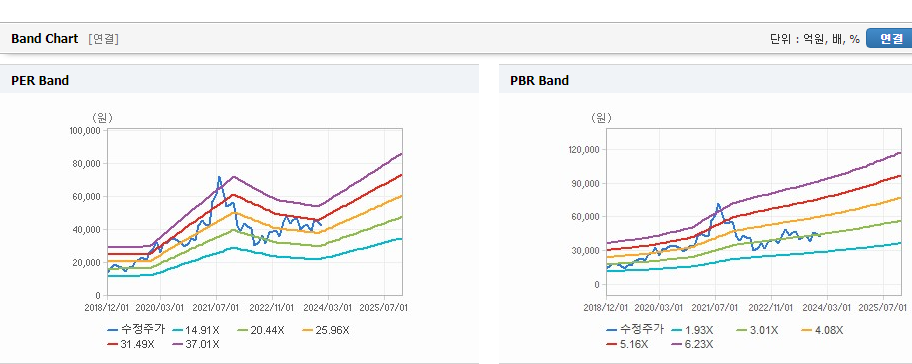
Task: Click the 2022/11/01 x-axis label in PBR chart
Action: [x=772, y=307]
